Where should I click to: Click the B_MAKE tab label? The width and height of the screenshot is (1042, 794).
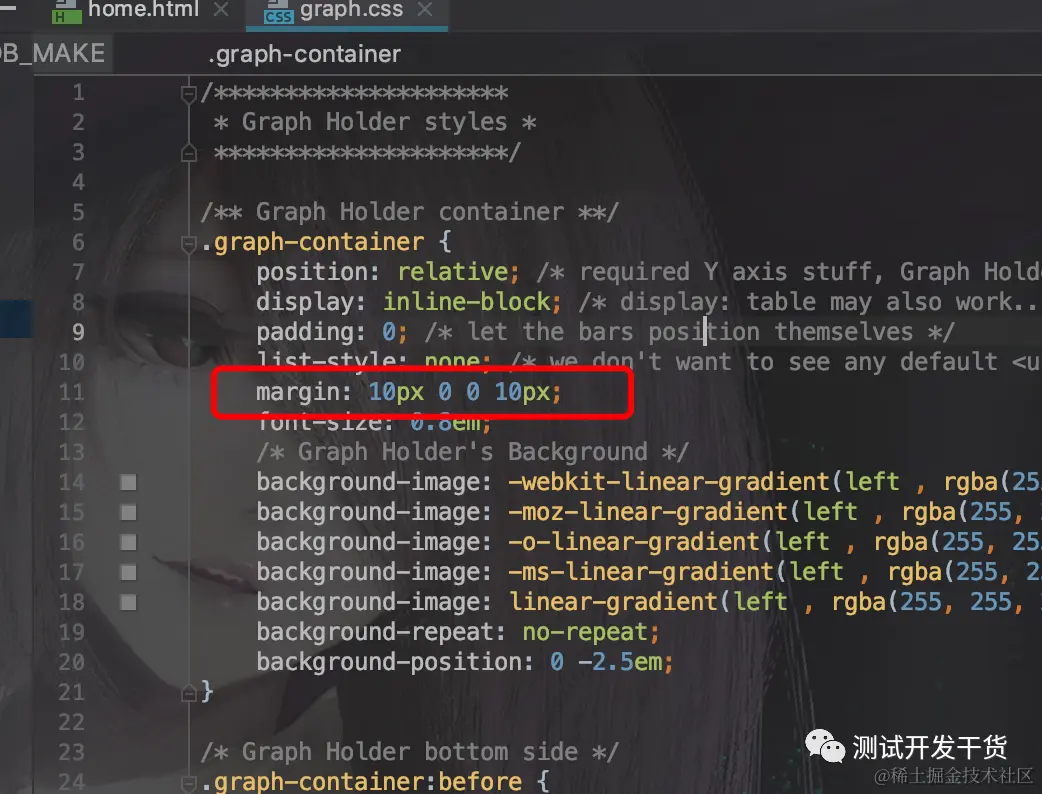pyautogui.click(x=52, y=53)
